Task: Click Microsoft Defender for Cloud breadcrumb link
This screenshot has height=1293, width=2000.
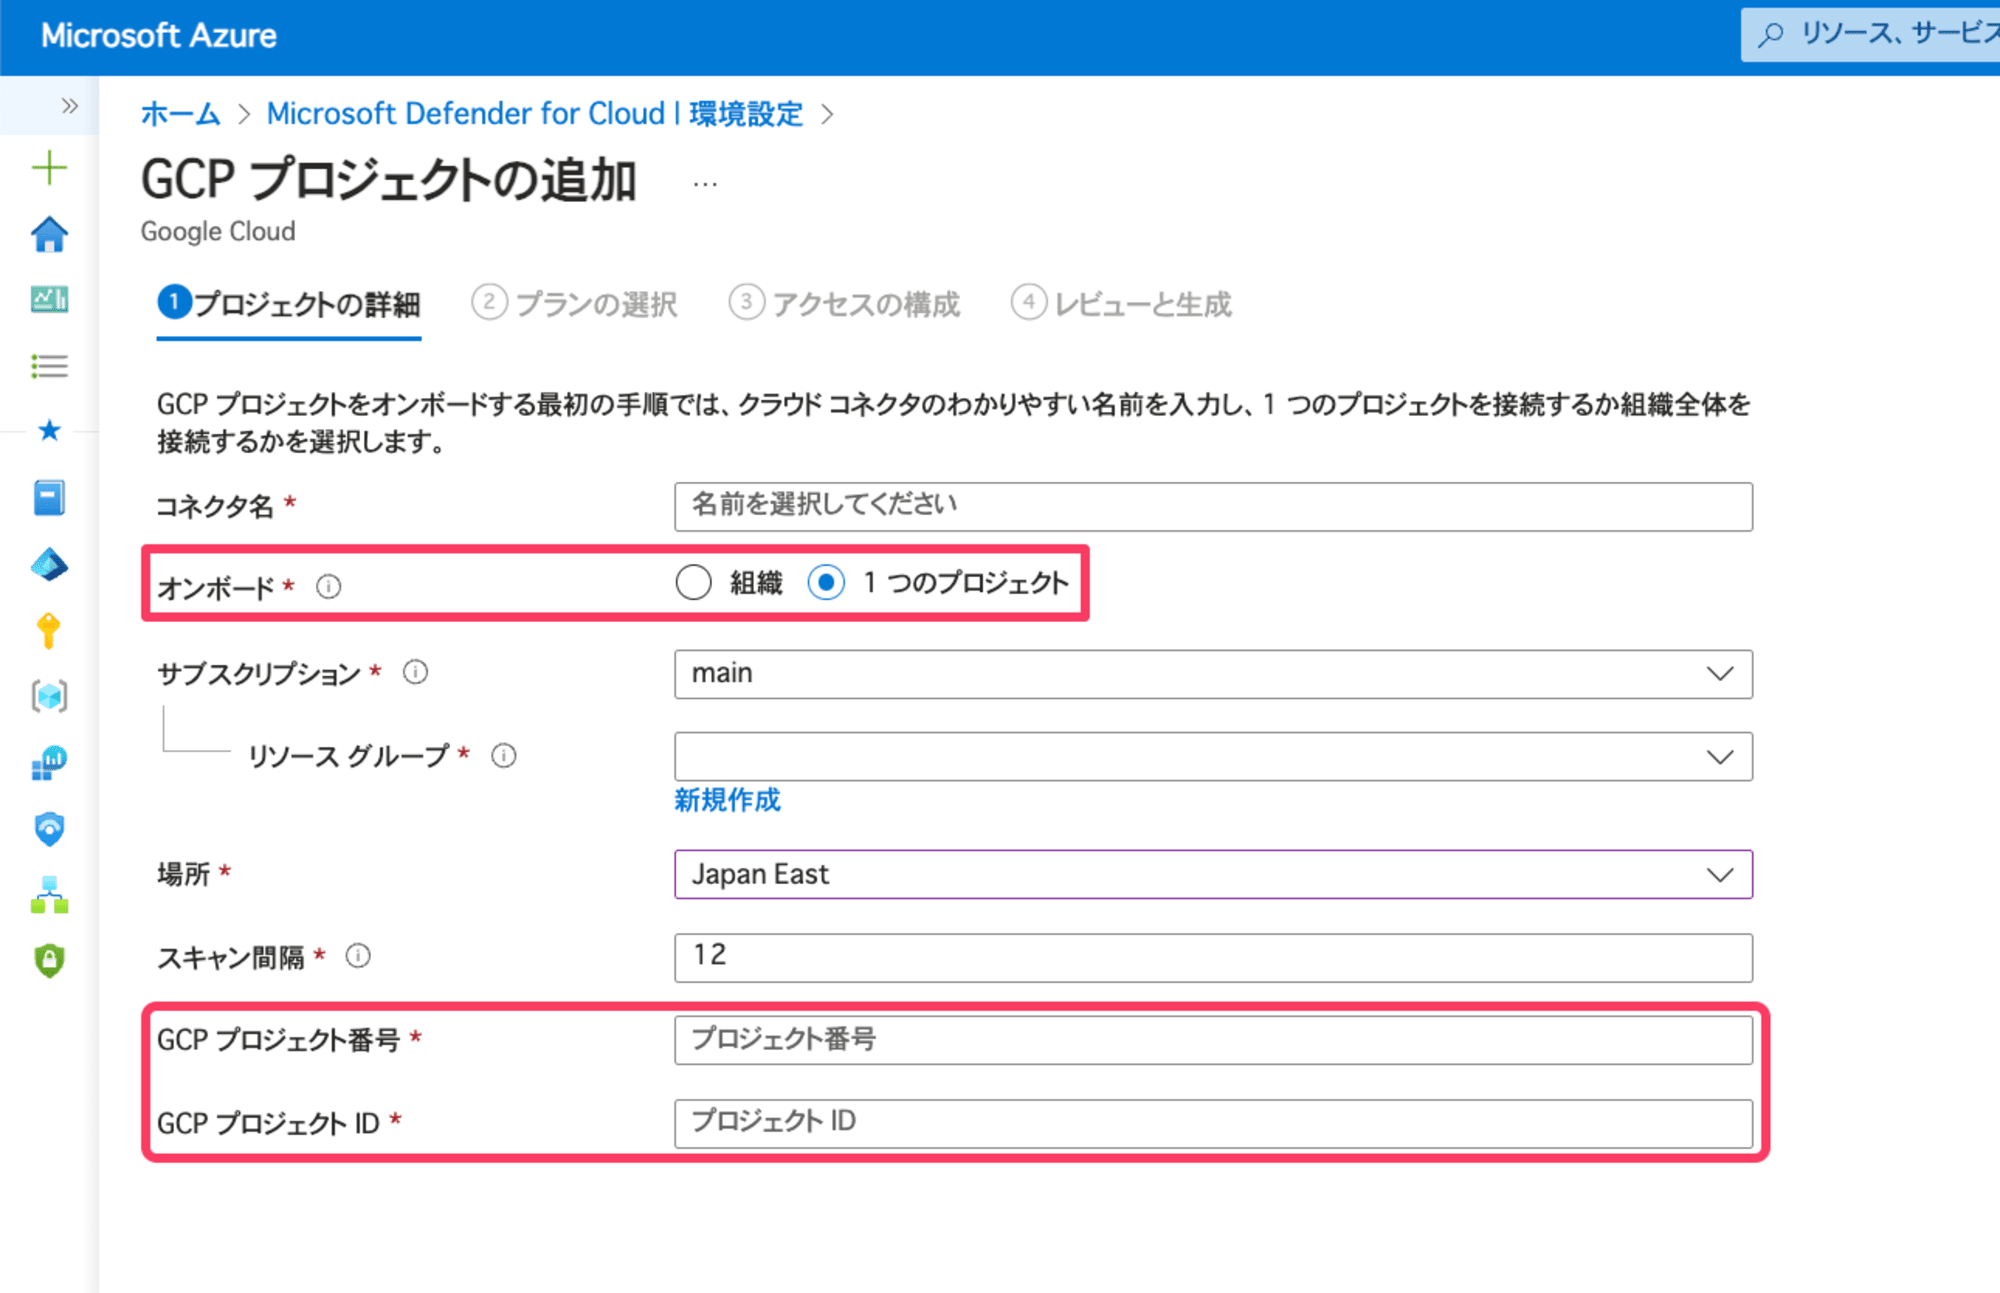Action: (535, 114)
